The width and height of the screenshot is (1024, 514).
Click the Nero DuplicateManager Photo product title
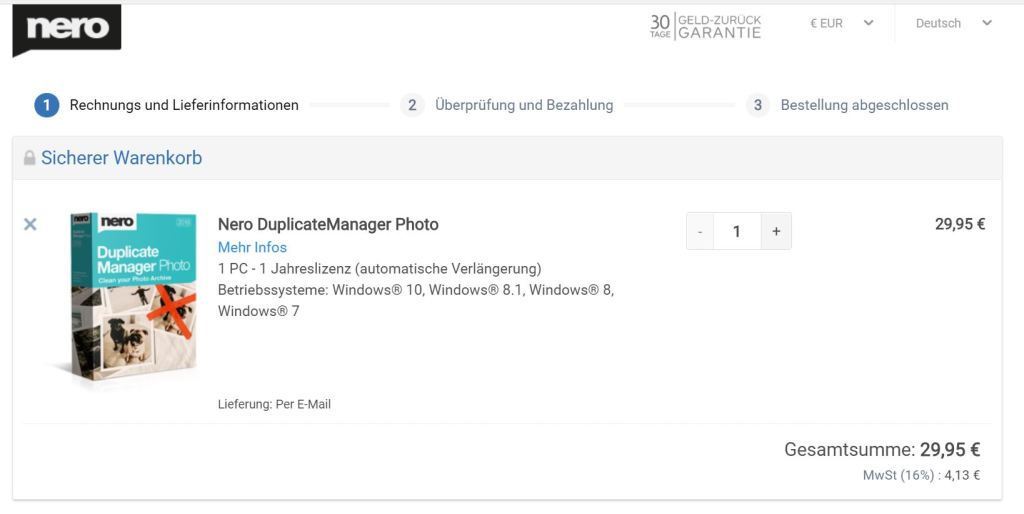coord(328,224)
